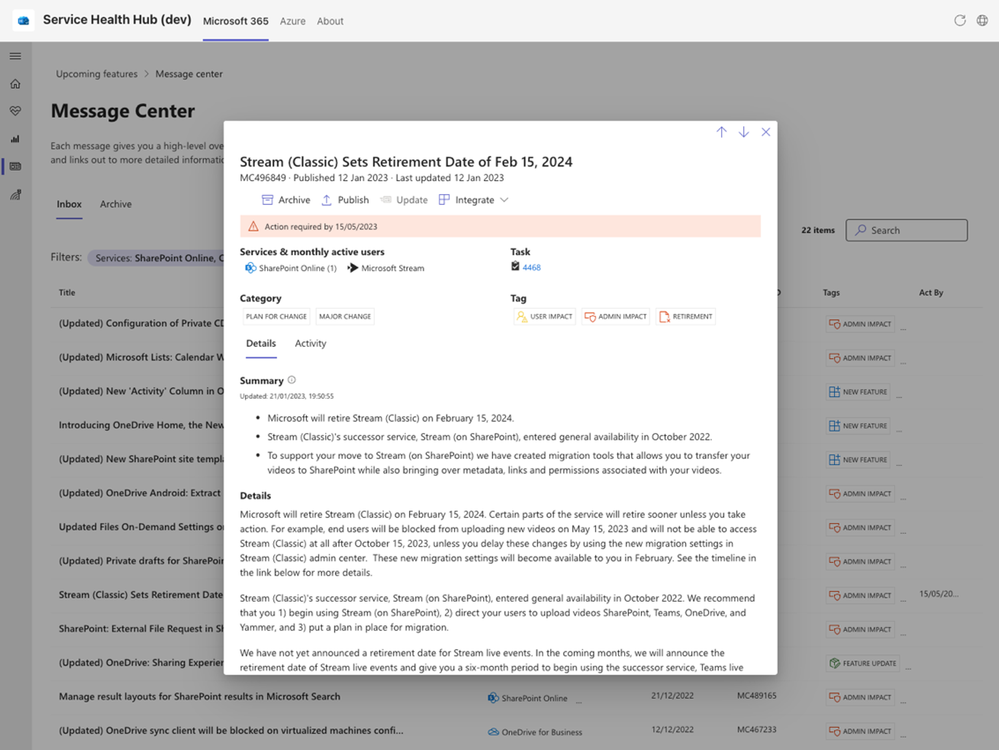The width and height of the screenshot is (999, 750).
Task: Go to next message with down arrow
Action: click(x=744, y=132)
